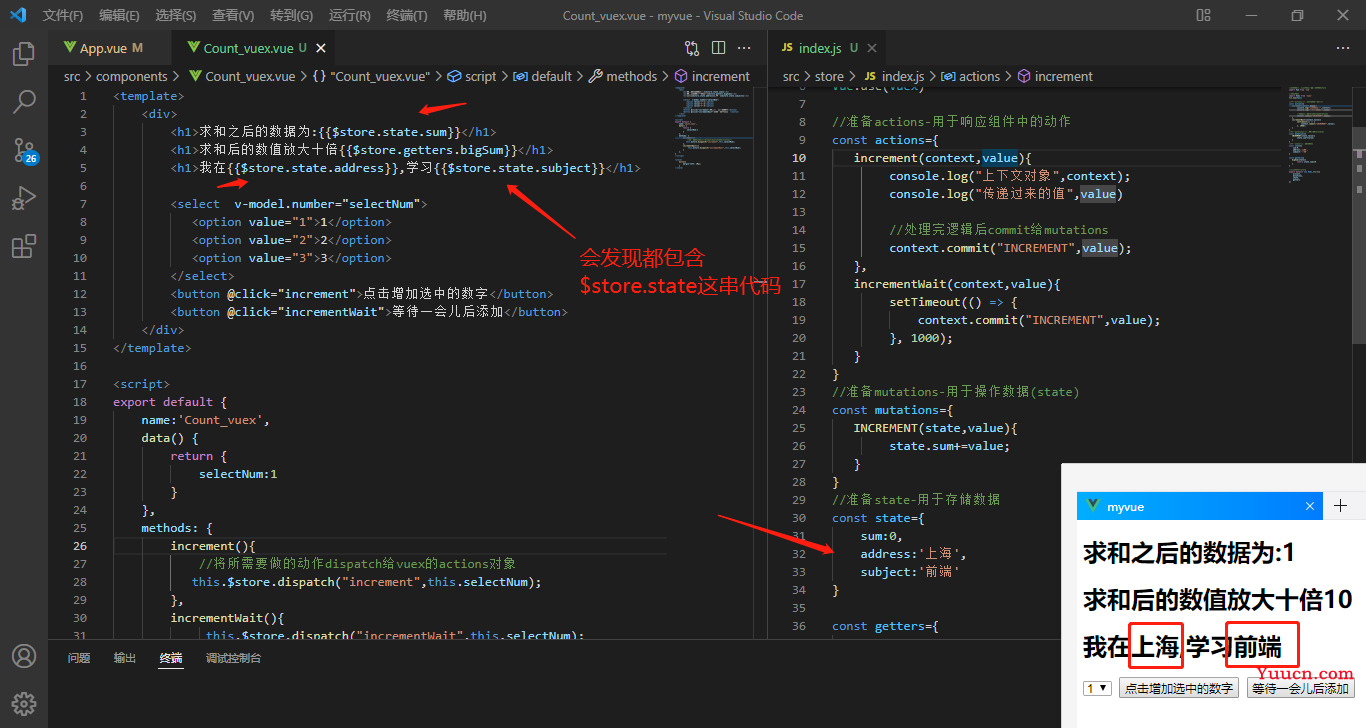Expand the store breadcrumb in right editor
Screen dimensions: 1366x728
829,76
